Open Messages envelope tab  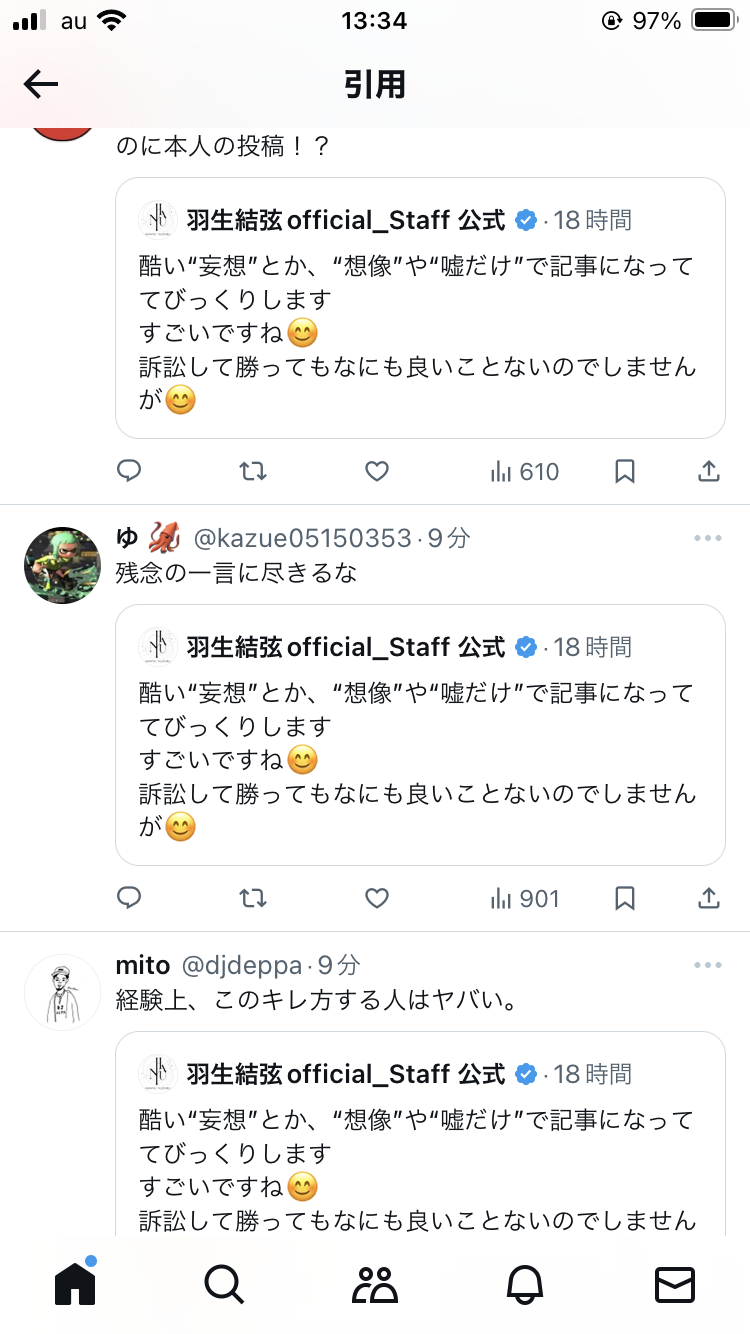675,1284
